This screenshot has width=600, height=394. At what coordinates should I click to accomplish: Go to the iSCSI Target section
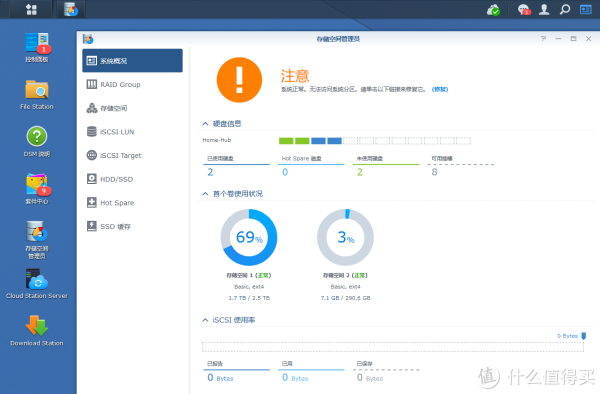tap(132, 155)
